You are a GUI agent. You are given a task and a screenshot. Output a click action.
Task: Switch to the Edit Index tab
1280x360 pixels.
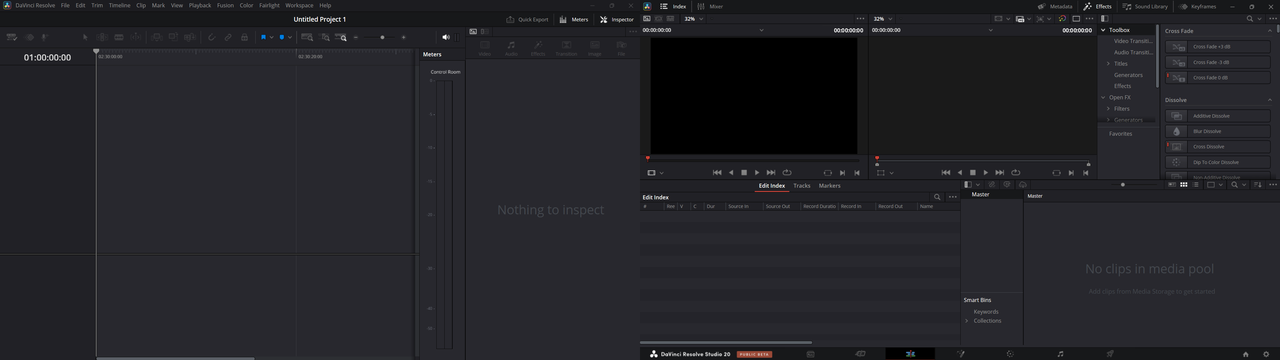click(x=771, y=185)
